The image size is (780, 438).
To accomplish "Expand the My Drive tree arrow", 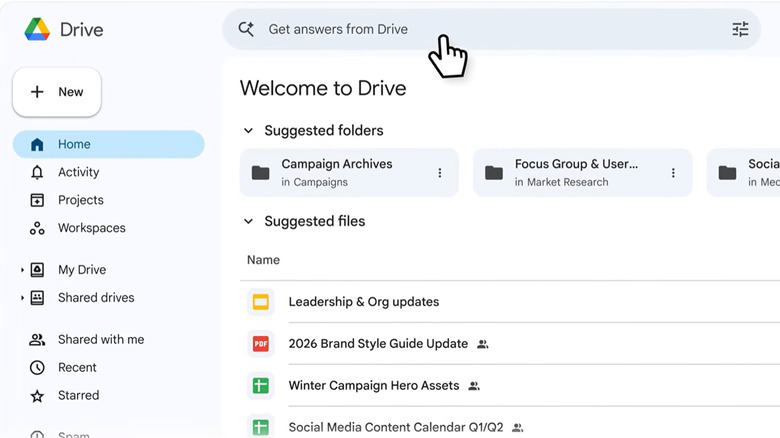I will (x=22, y=270).
